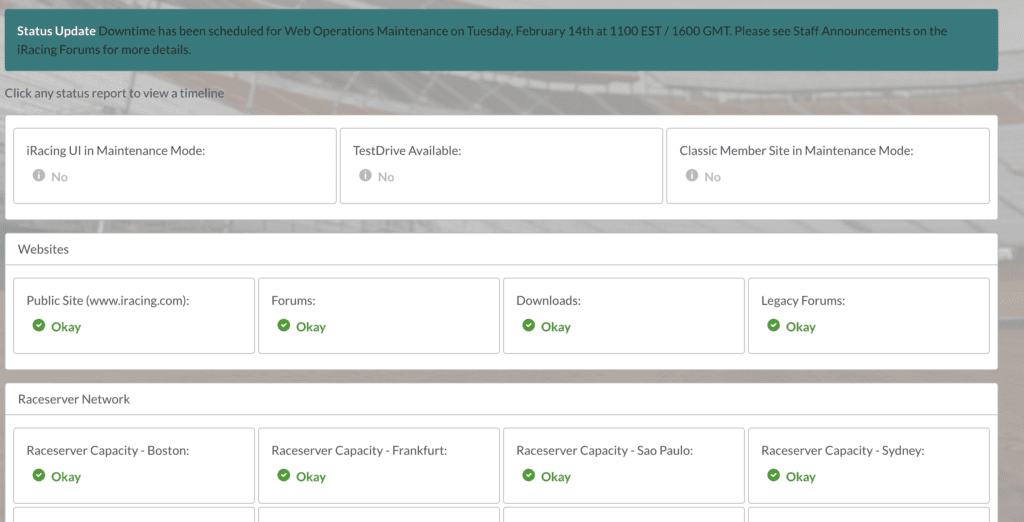Image resolution: width=1024 pixels, height=522 pixels.
Task: View timeline for Legacy Forums status
Action: (869, 316)
